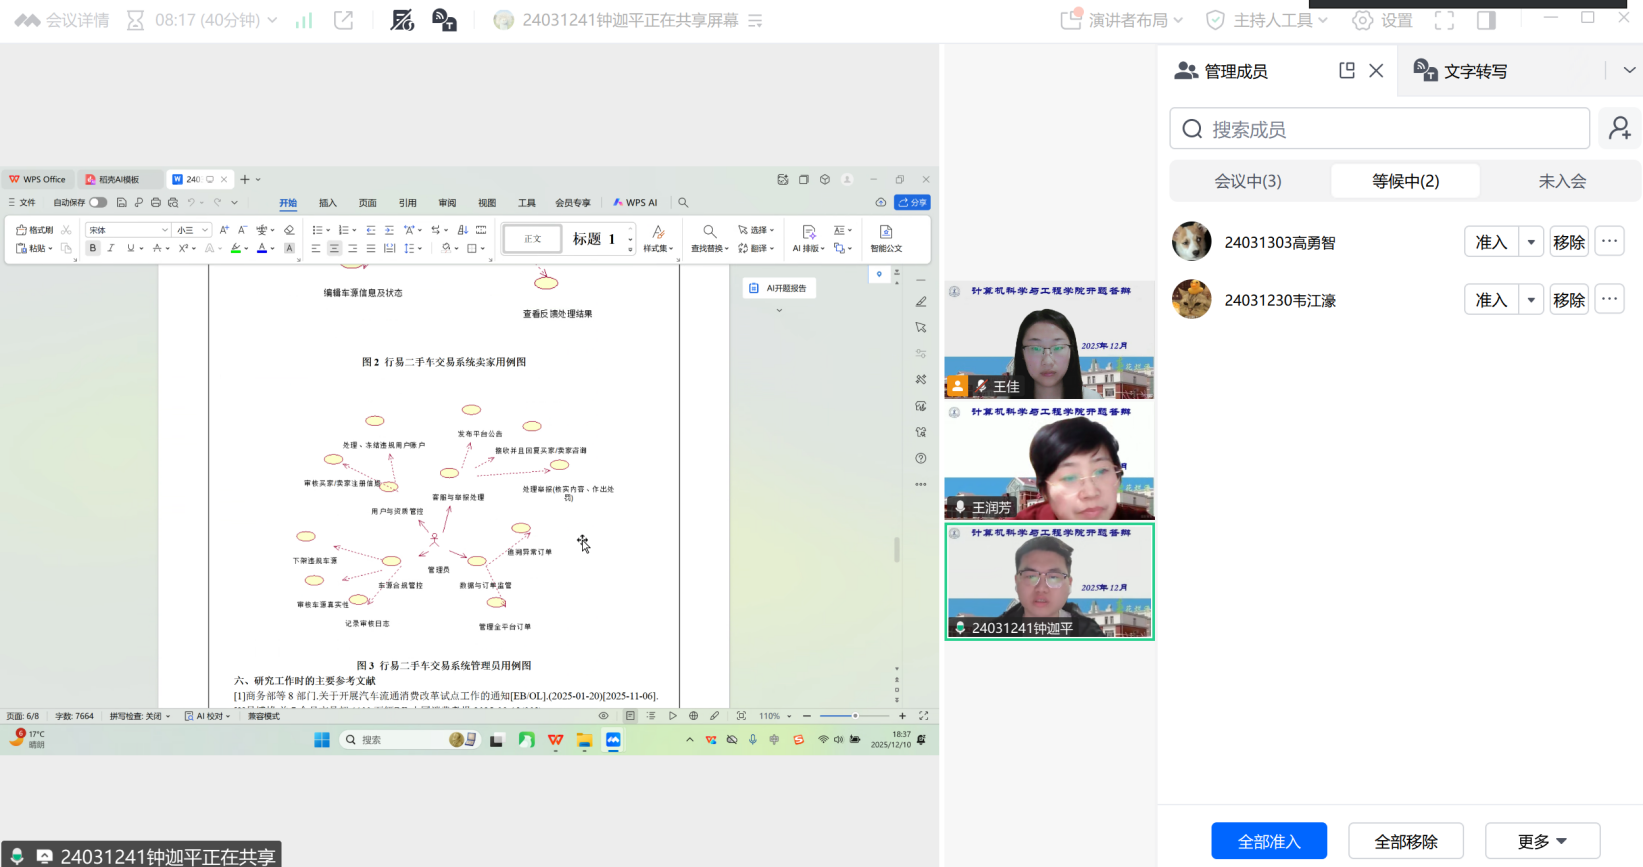Click the invite member icon beside search
Viewport: 1643px width, 867px height.
(x=1619, y=129)
